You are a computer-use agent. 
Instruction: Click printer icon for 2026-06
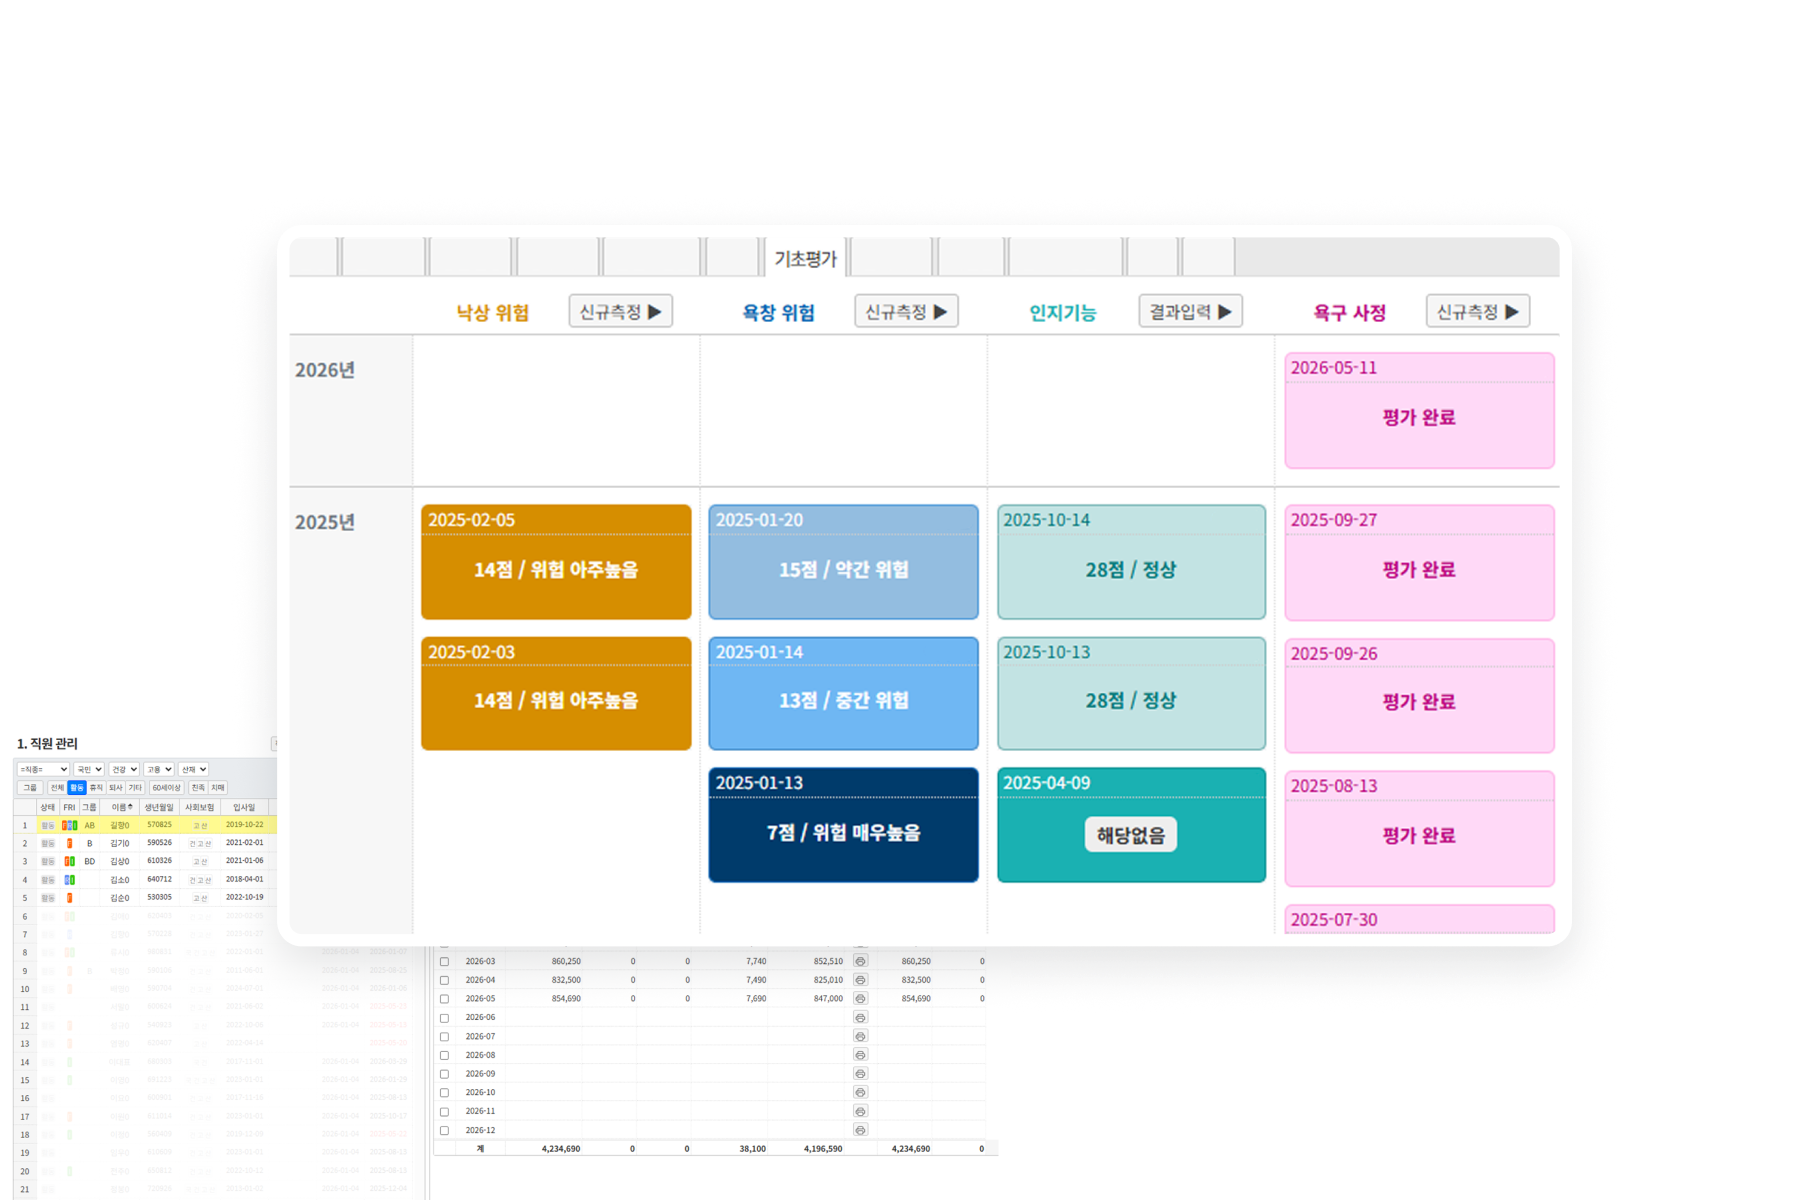point(860,1017)
